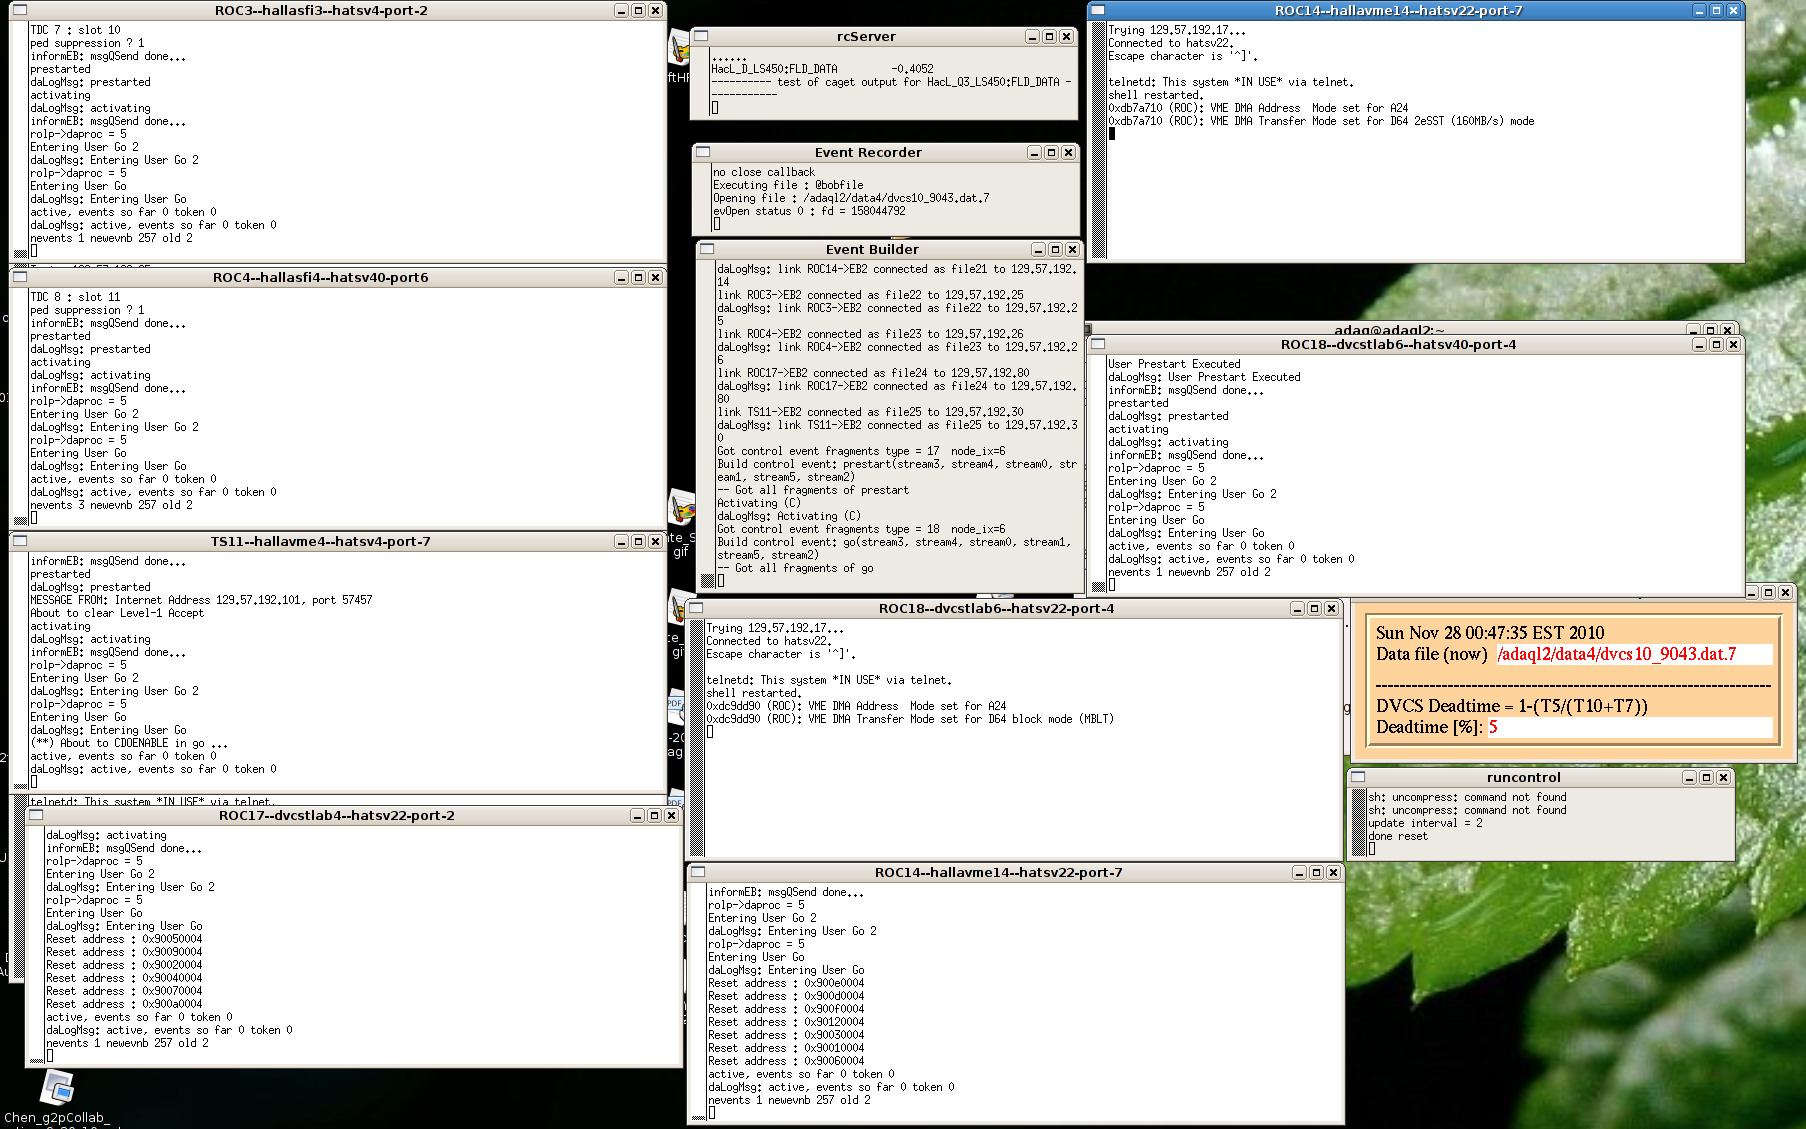Open window menu of ROC3--hallasfi3--hatsv4-port-2
Viewport: 1806px width, 1129px height.
click(19, 11)
